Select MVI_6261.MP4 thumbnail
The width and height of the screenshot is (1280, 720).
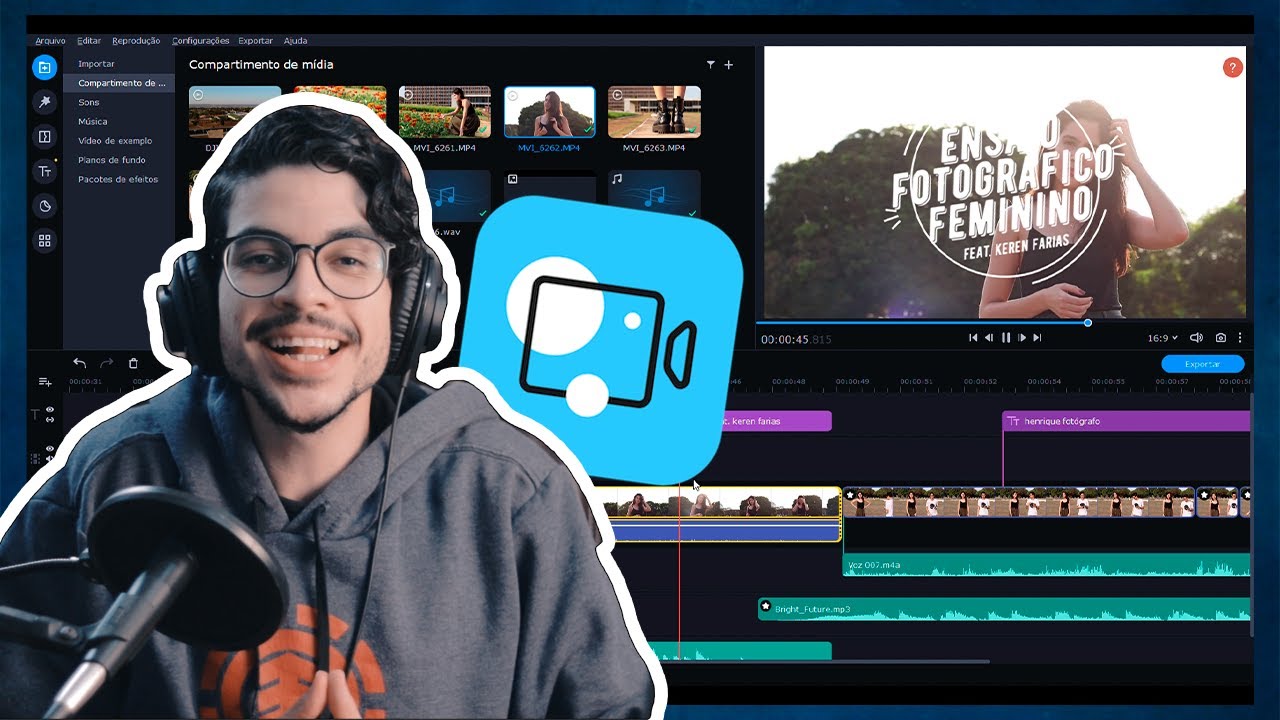pos(445,111)
